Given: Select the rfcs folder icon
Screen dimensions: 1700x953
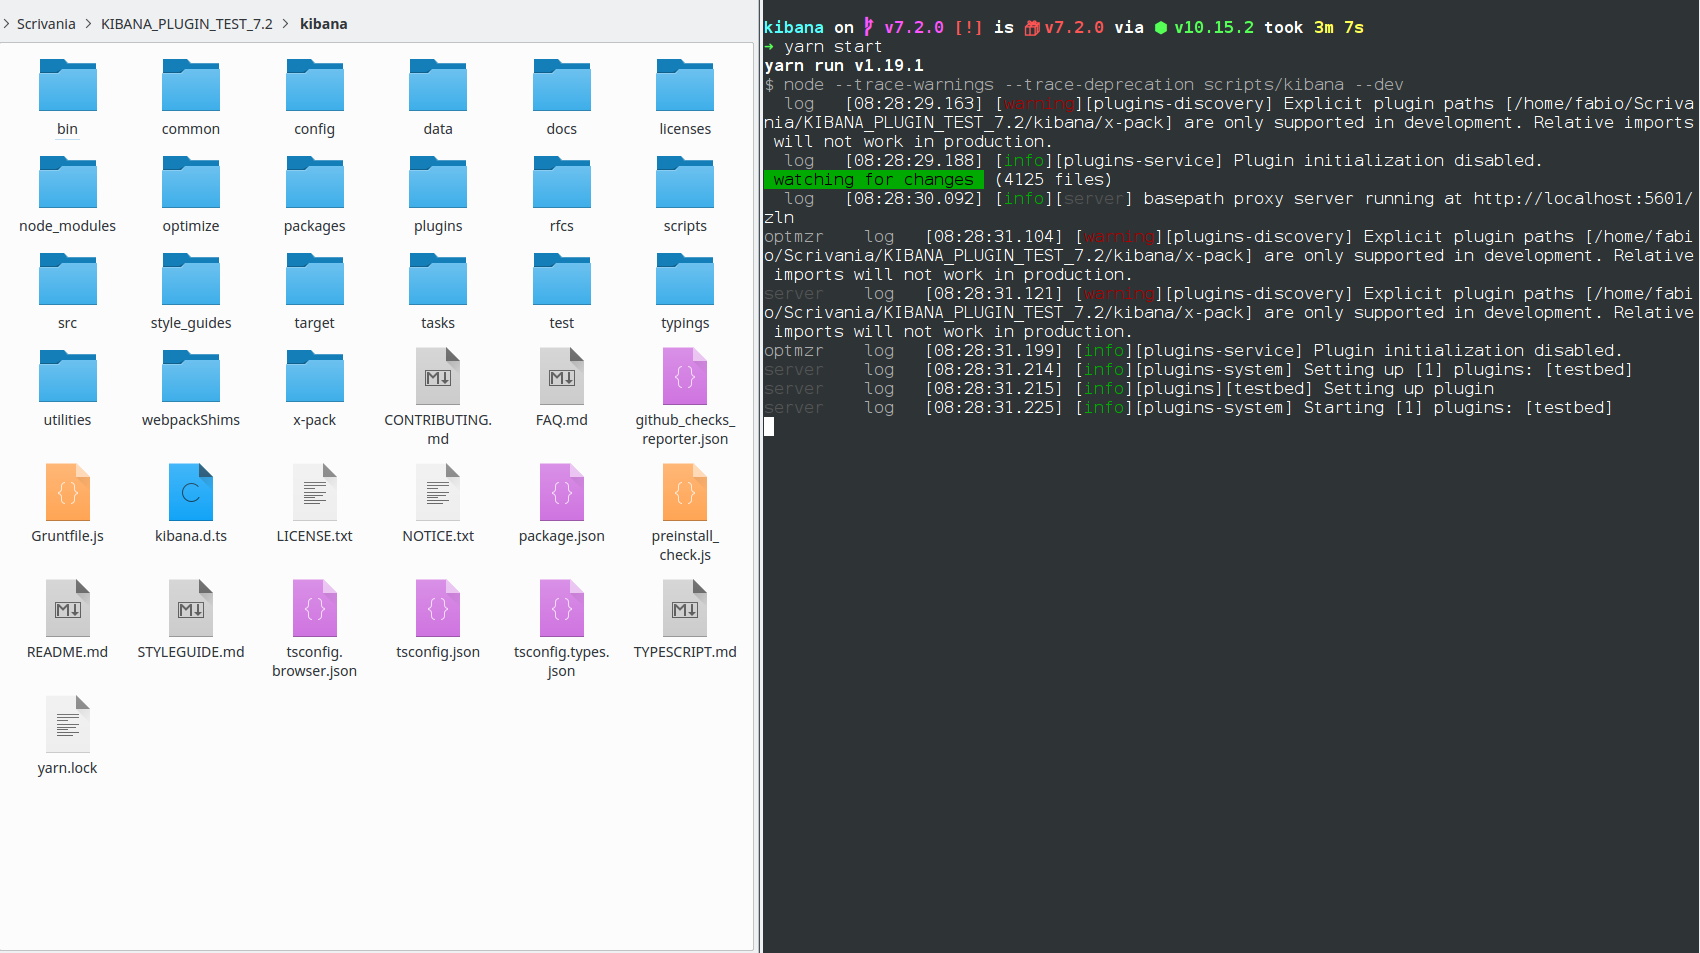Looking at the screenshot, I should [562, 182].
